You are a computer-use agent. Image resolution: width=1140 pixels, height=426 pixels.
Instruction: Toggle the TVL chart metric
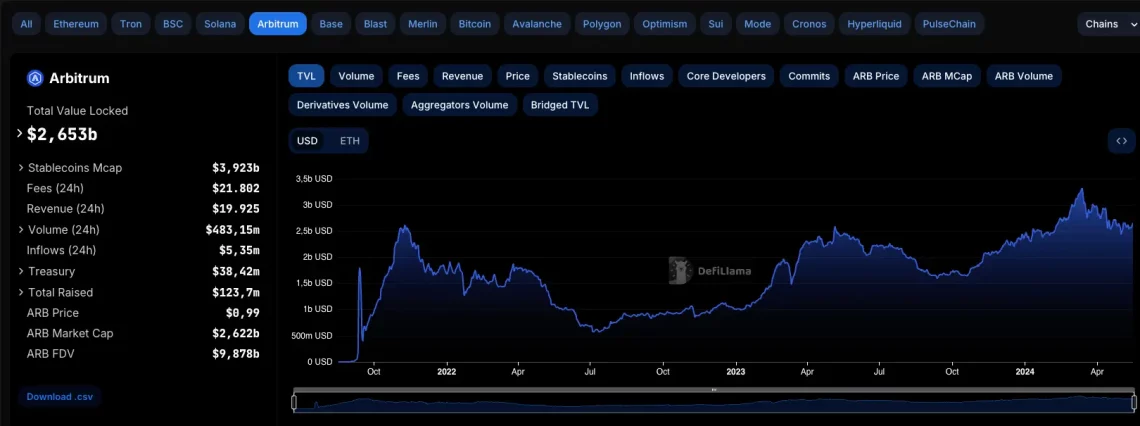pos(306,76)
